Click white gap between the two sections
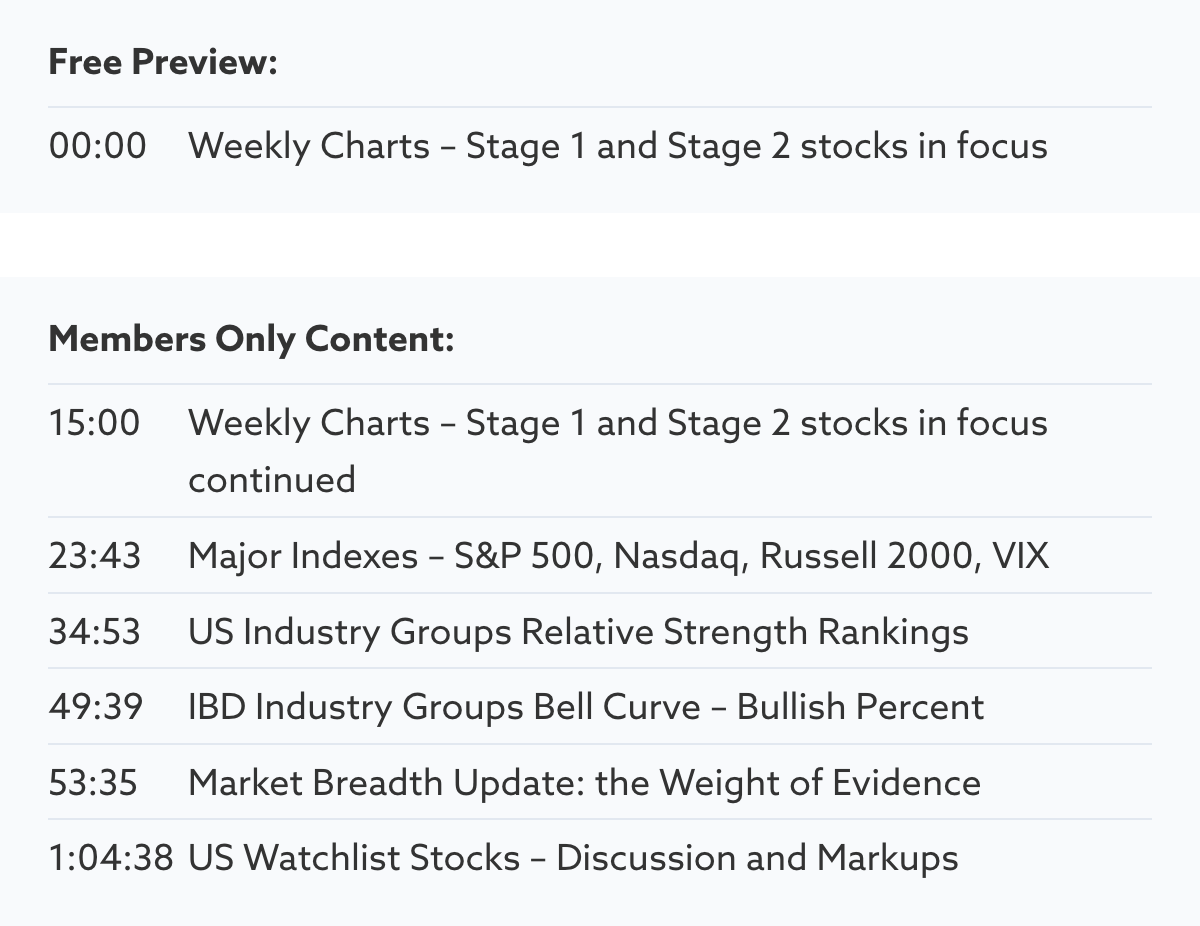Viewport: 1200px width, 926px height. click(600, 245)
